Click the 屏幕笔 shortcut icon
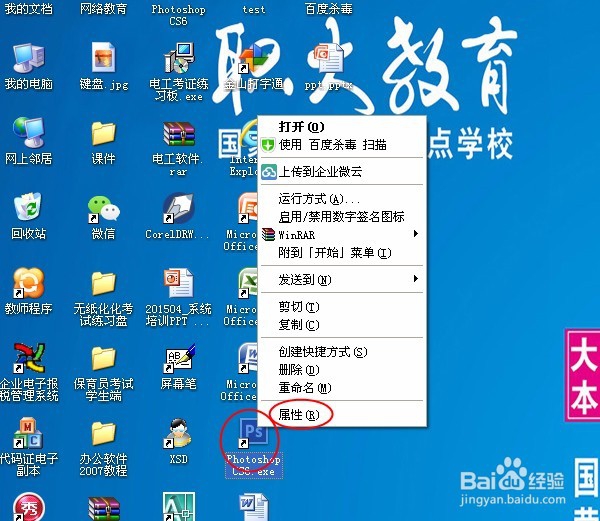 (179, 358)
